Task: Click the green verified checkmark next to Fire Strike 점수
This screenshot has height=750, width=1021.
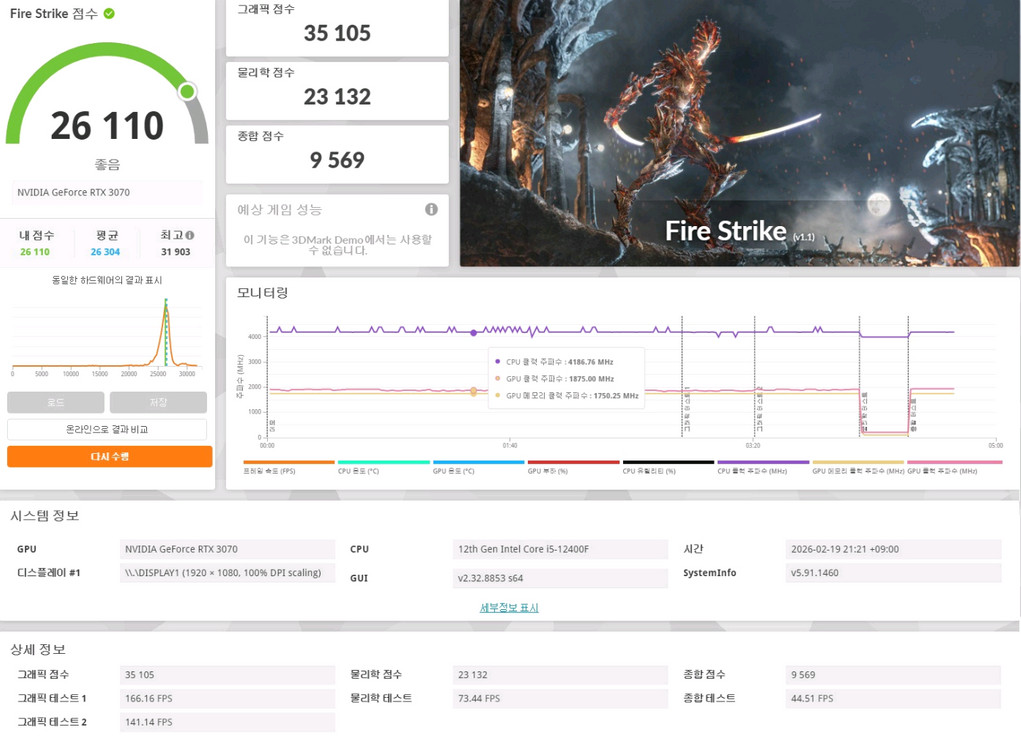Action: [109, 14]
